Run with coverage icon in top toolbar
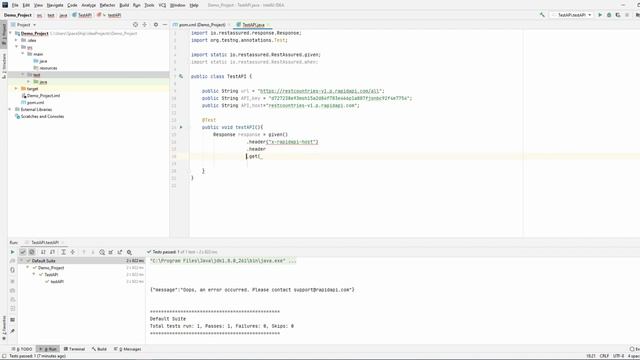This screenshot has height=360, width=640. pyautogui.click(x=618, y=15)
